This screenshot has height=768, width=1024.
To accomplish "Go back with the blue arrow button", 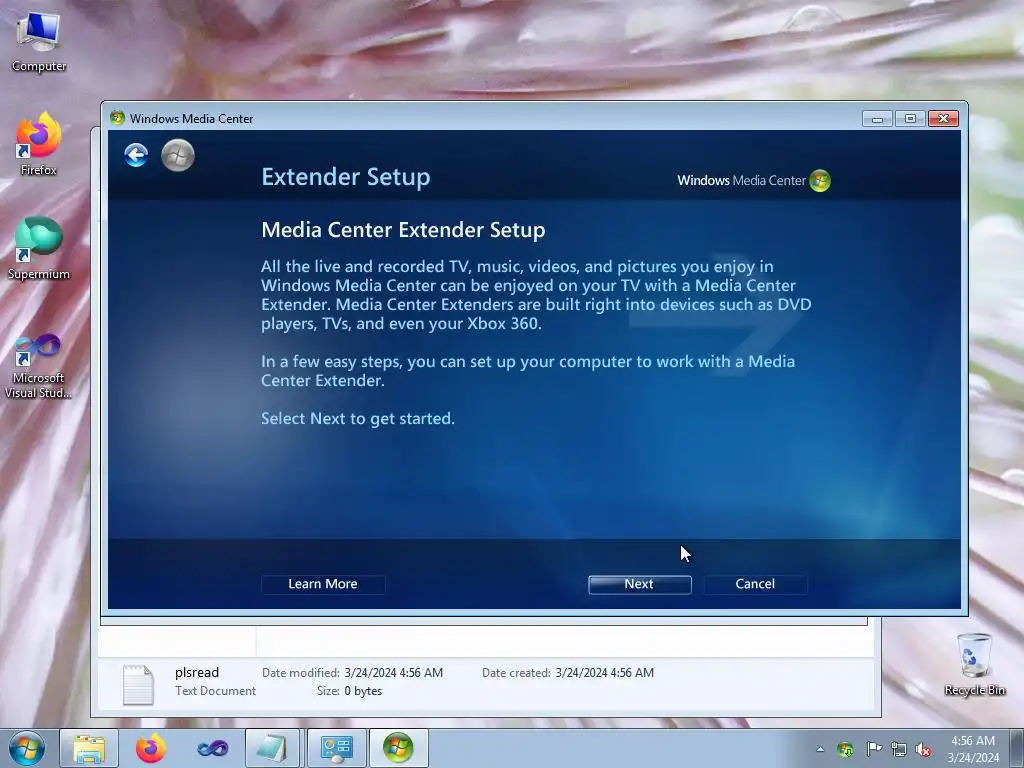I will 136,155.
